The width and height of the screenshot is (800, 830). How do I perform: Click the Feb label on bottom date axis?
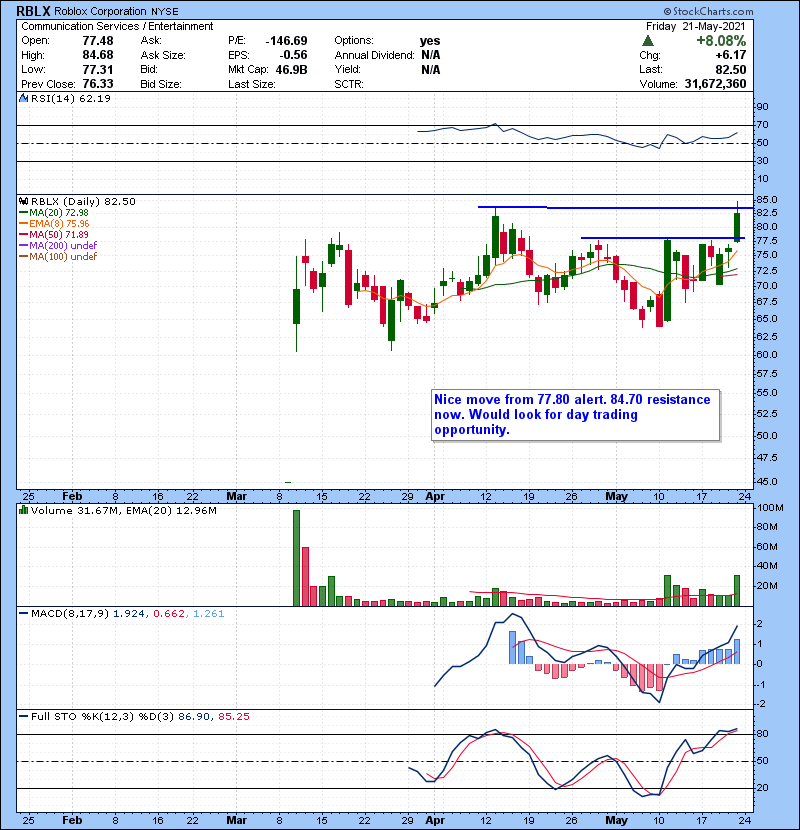[72, 820]
